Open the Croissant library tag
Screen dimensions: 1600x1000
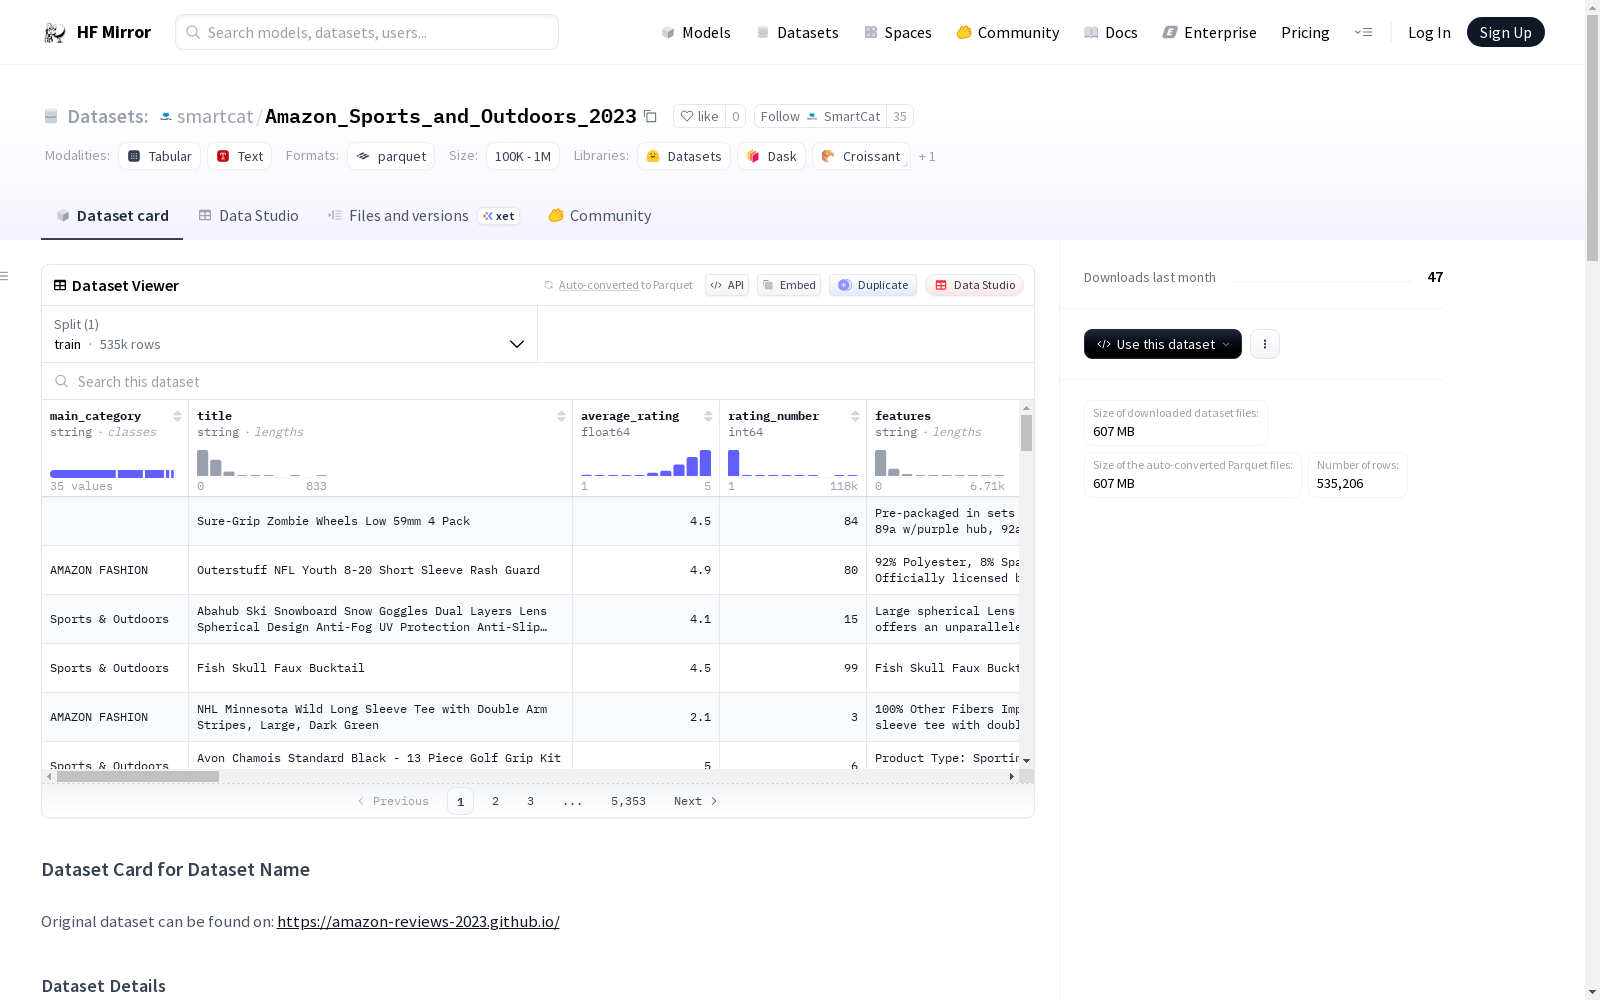coord(861,156)
